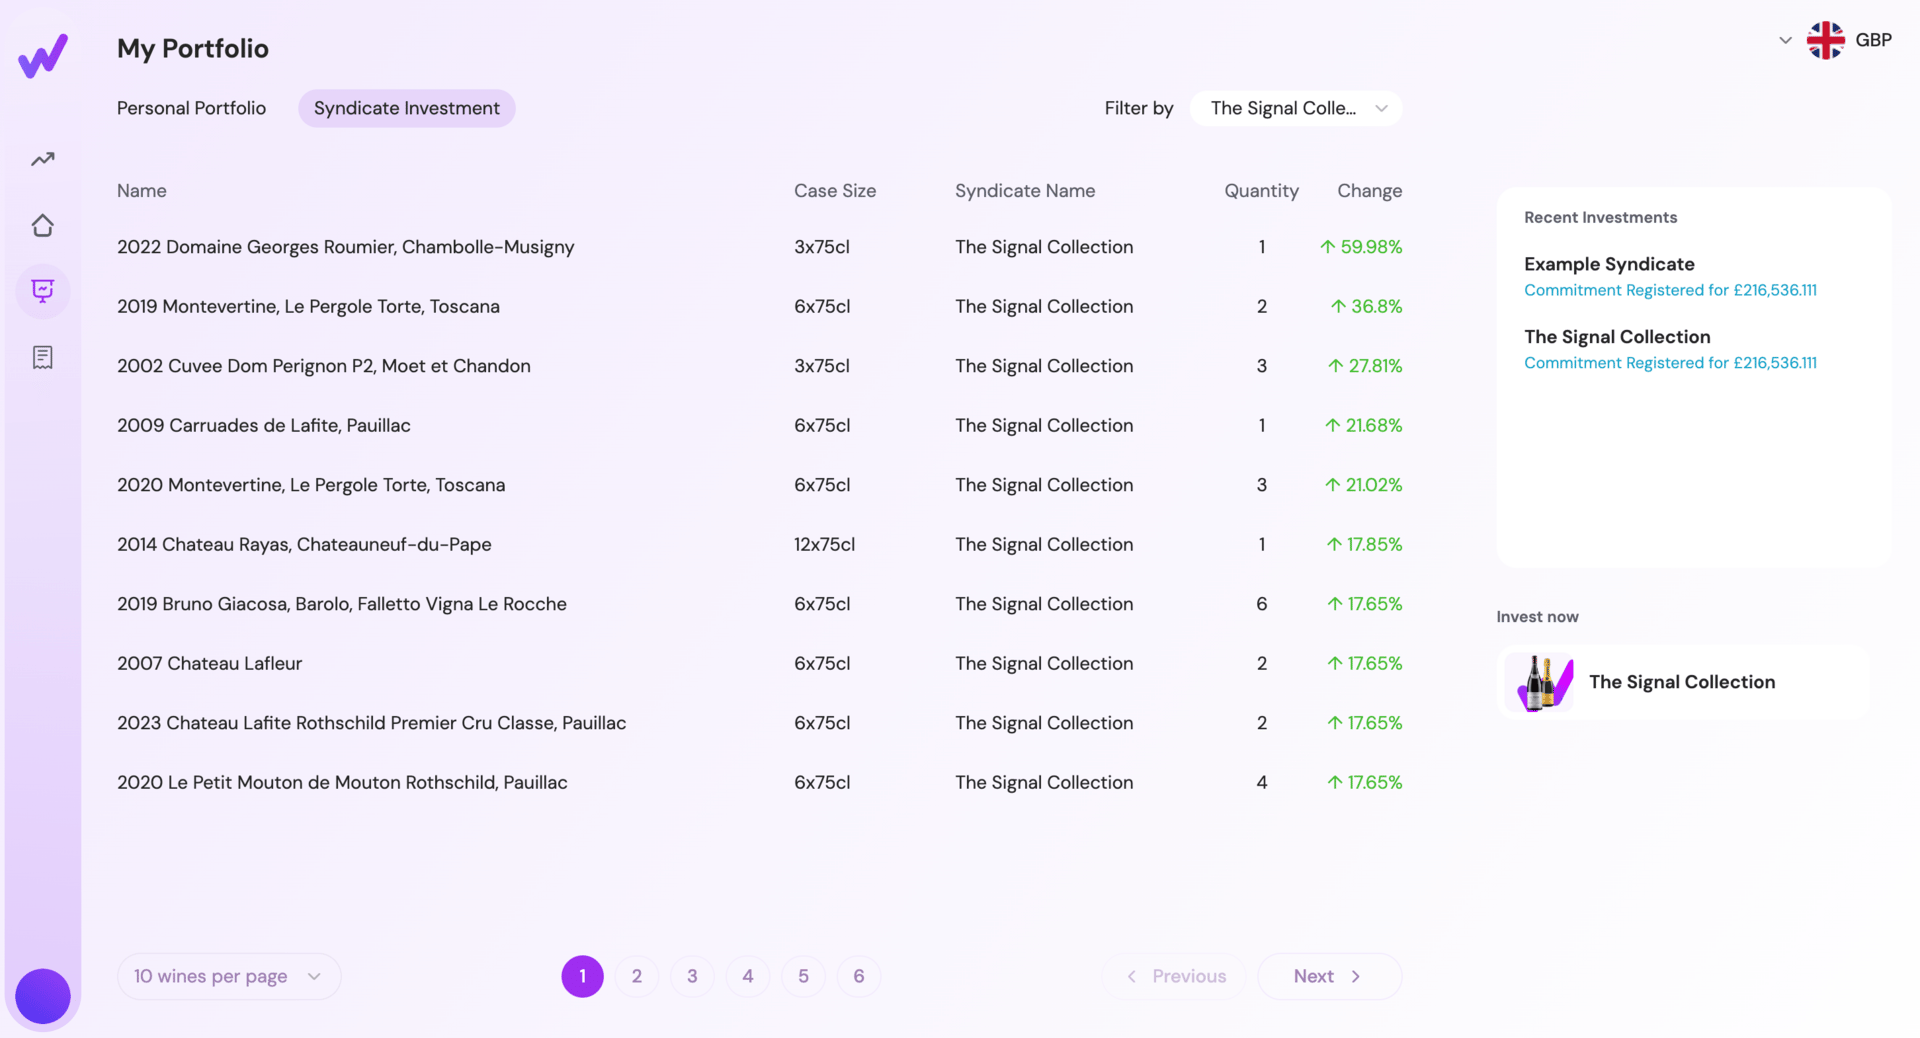This screenshot has height=1038, width=1920.
Task: Click the Previous page button
Action: (x=1175, y=976)
